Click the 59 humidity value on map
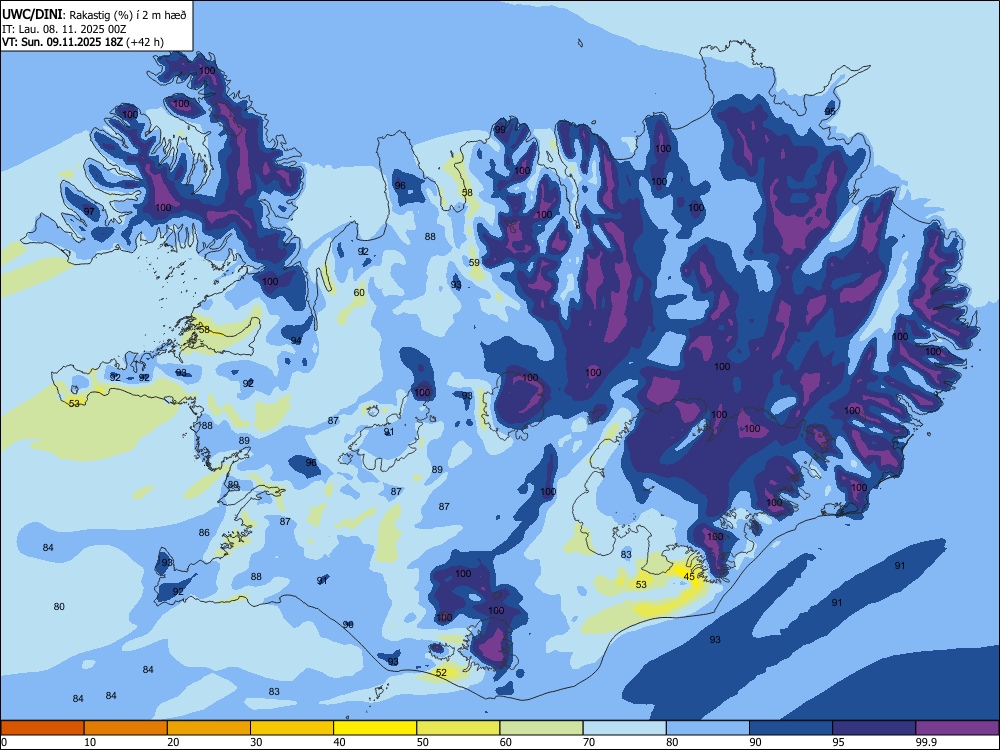The width and height of the screenshot is (1000, 750). (x=474, y=262)
